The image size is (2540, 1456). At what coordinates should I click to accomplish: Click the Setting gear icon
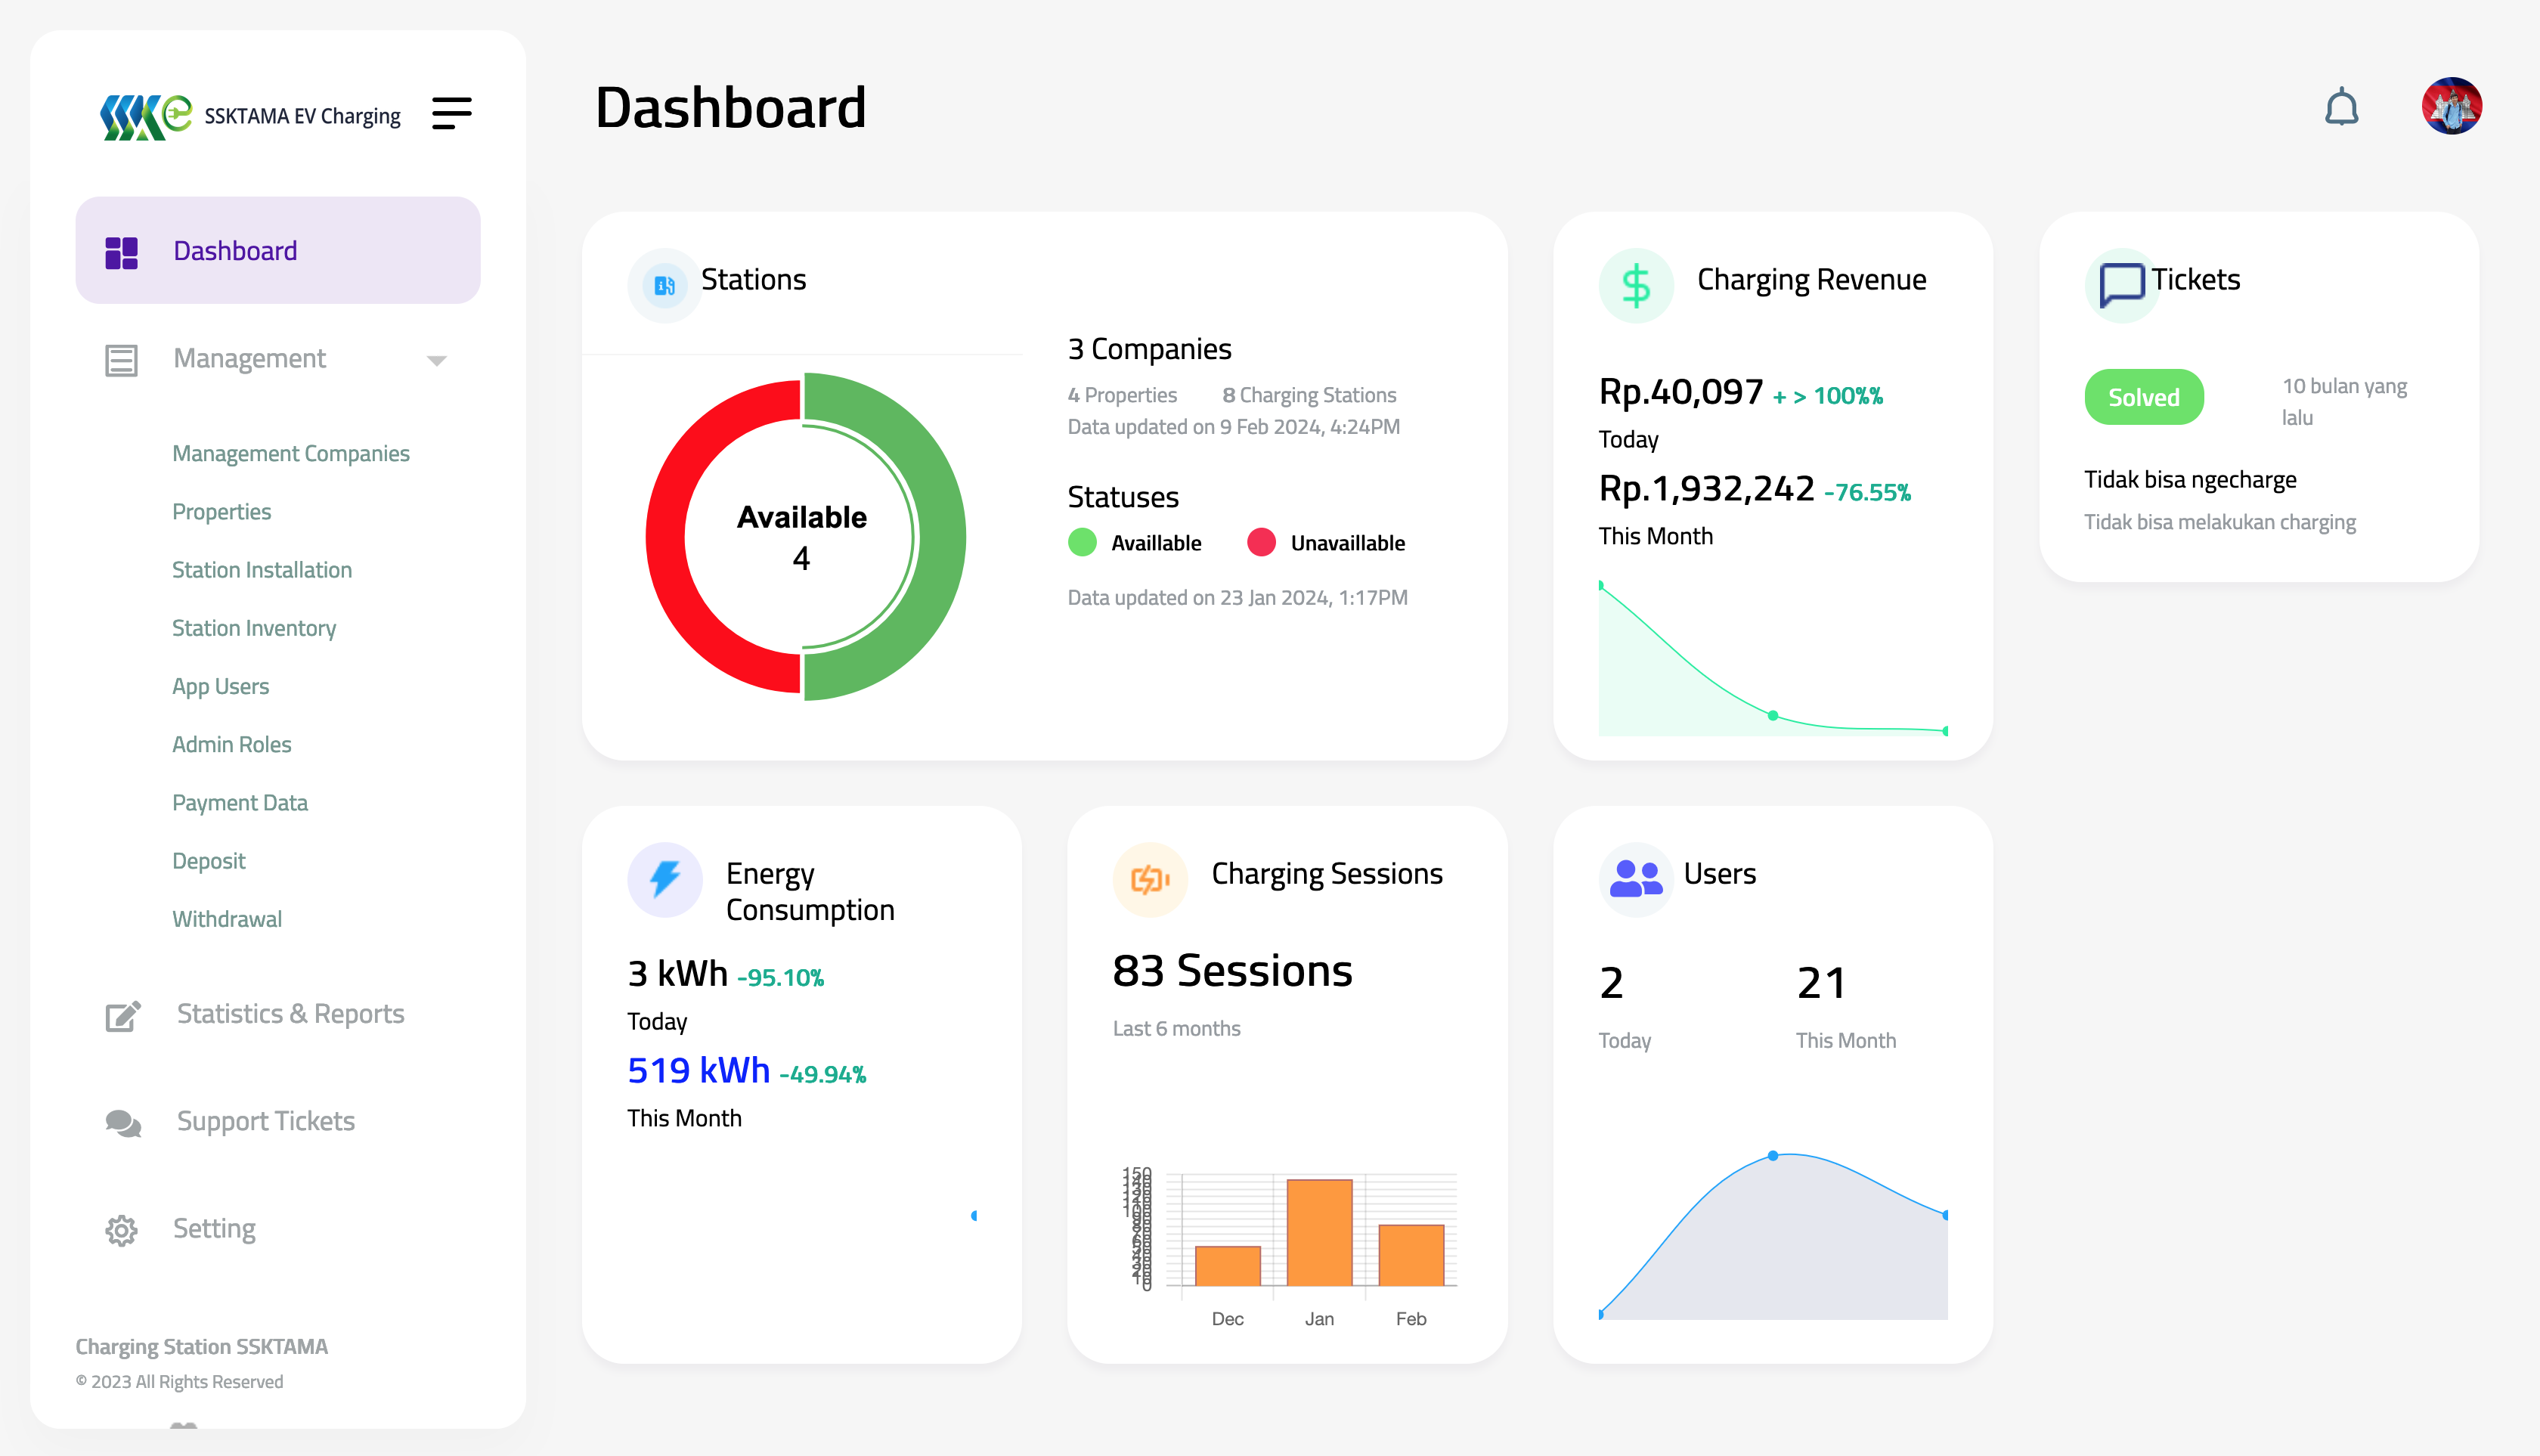tap(122, 1230)
